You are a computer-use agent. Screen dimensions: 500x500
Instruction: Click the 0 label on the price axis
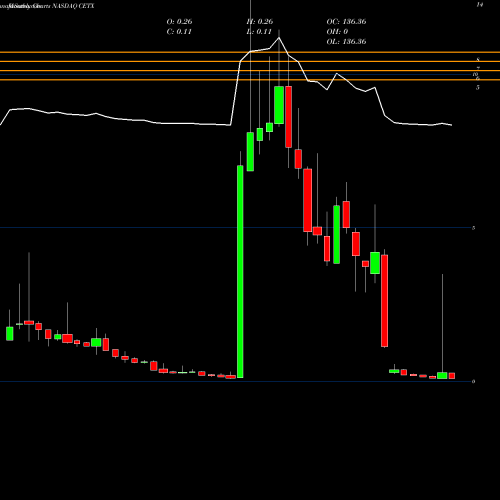(473, 381)
